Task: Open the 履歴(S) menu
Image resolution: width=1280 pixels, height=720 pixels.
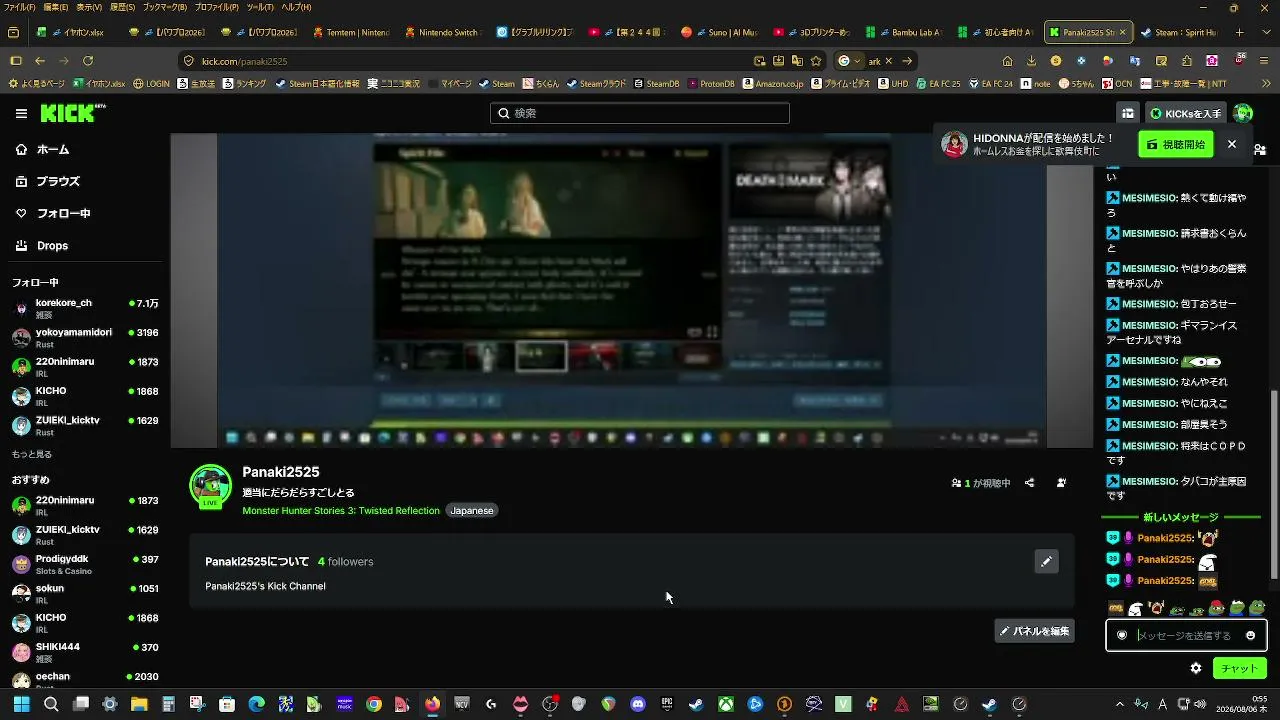Action: click(122, 7)
